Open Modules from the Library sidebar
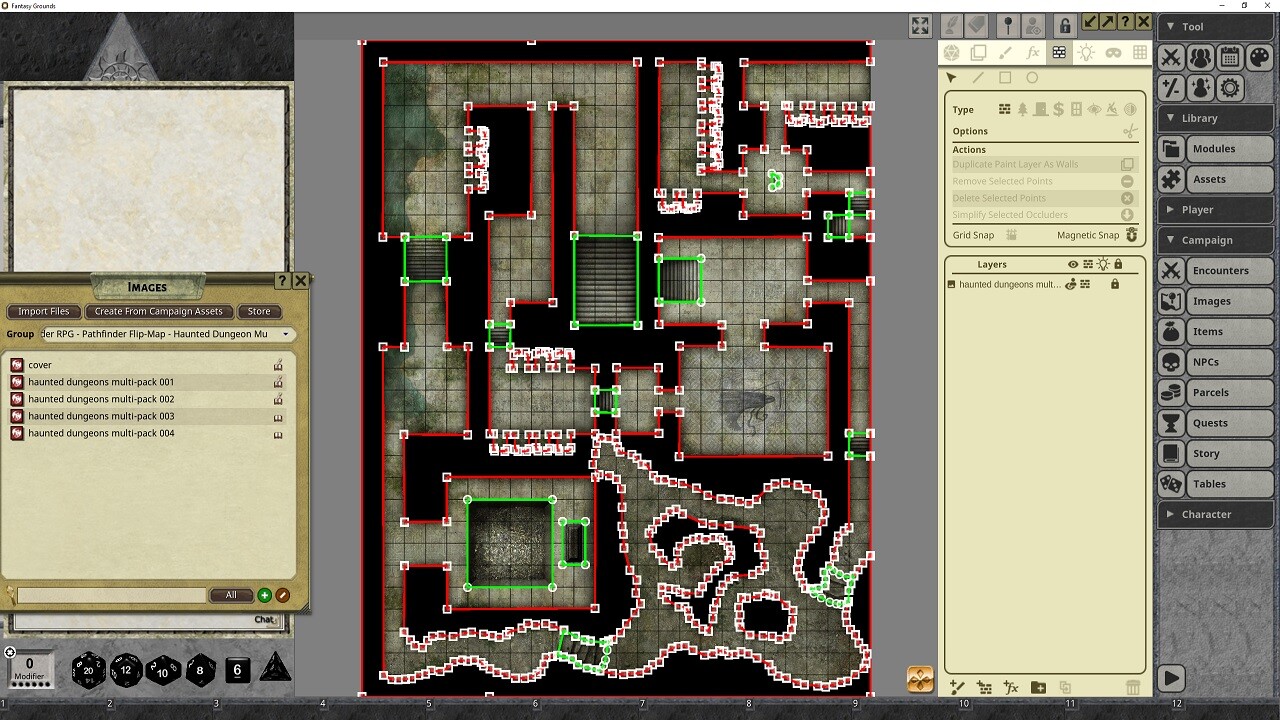1280x720 pixels. (1215, 148)
